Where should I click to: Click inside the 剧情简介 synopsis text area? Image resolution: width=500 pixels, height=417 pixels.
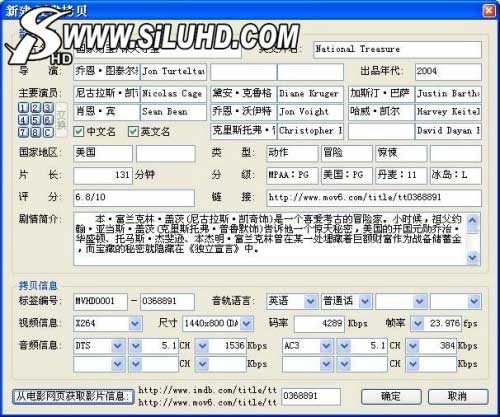pos(270,239)
